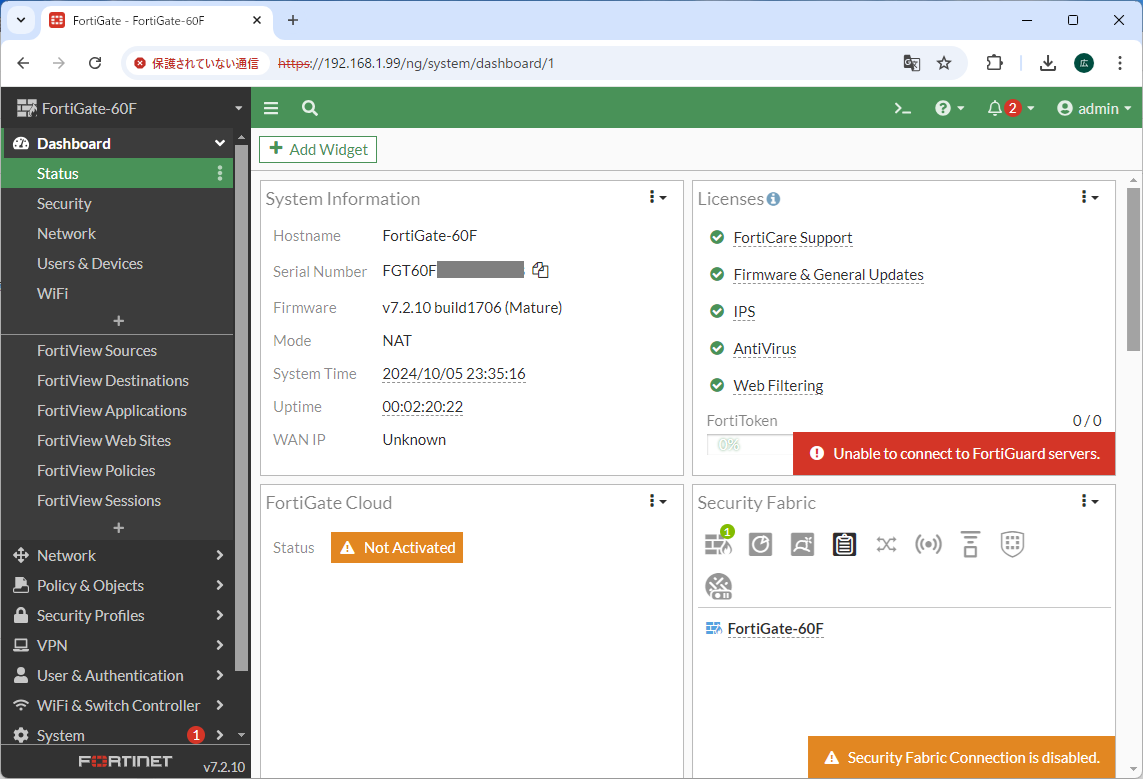Open the CLI console icon
This screenshot has height=779, width=1143.
click(x=902, y=108)
